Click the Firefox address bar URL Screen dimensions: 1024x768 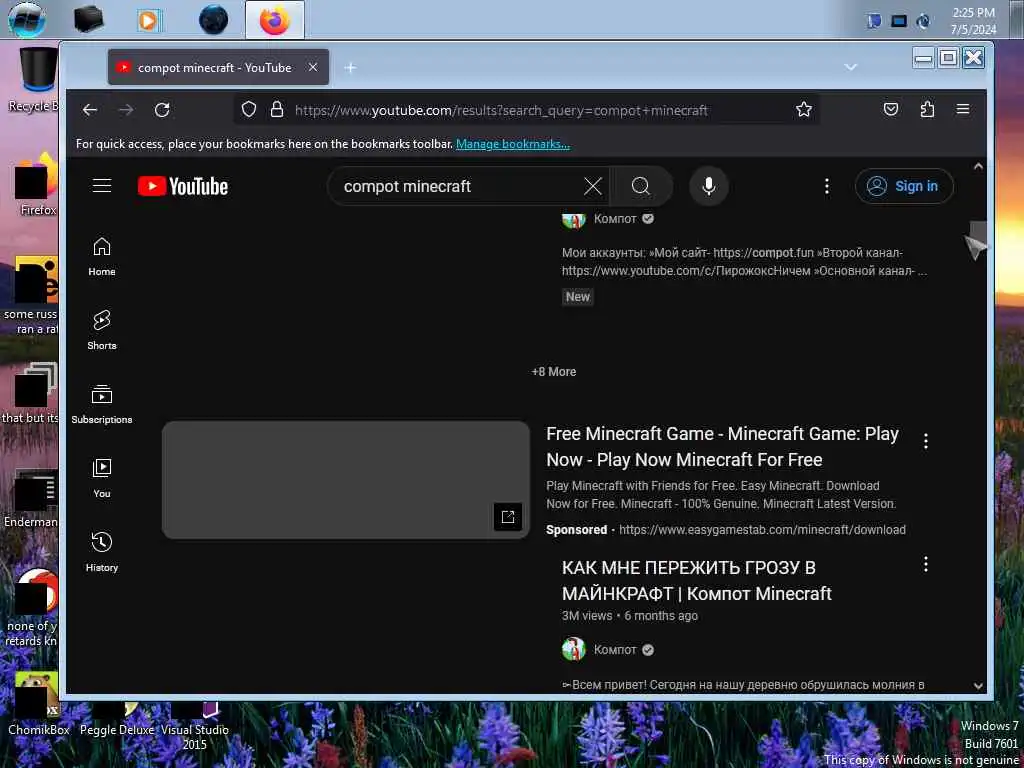(x=501, y=110)
